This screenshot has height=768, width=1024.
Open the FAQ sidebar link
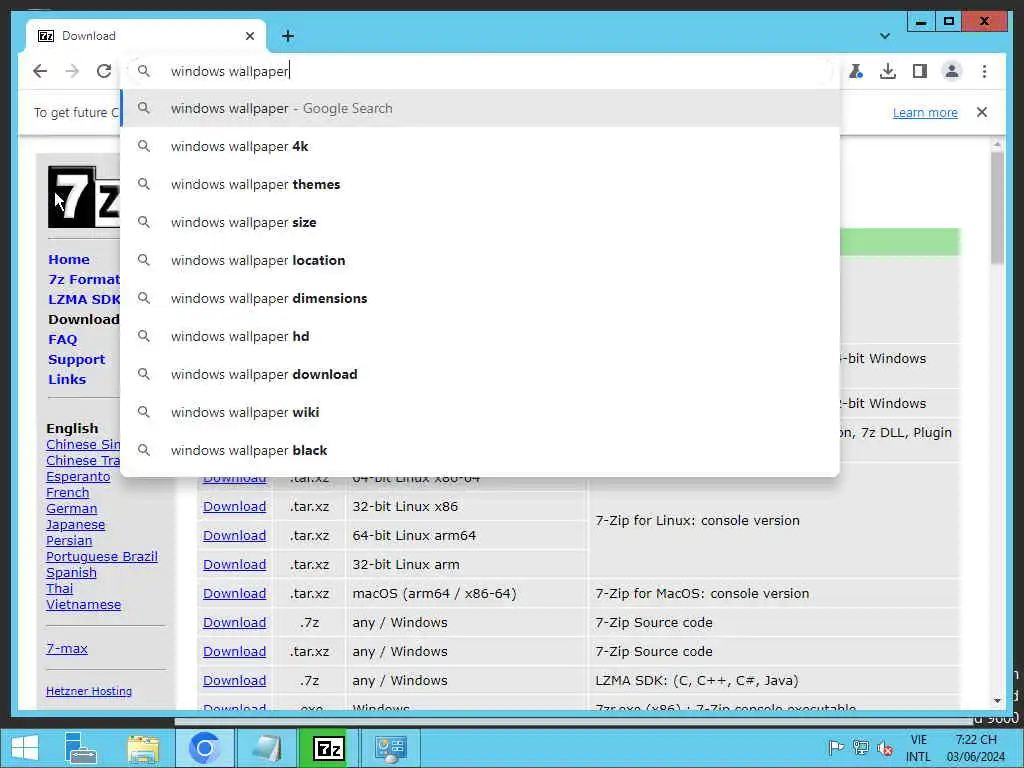(x=63, y=340)
